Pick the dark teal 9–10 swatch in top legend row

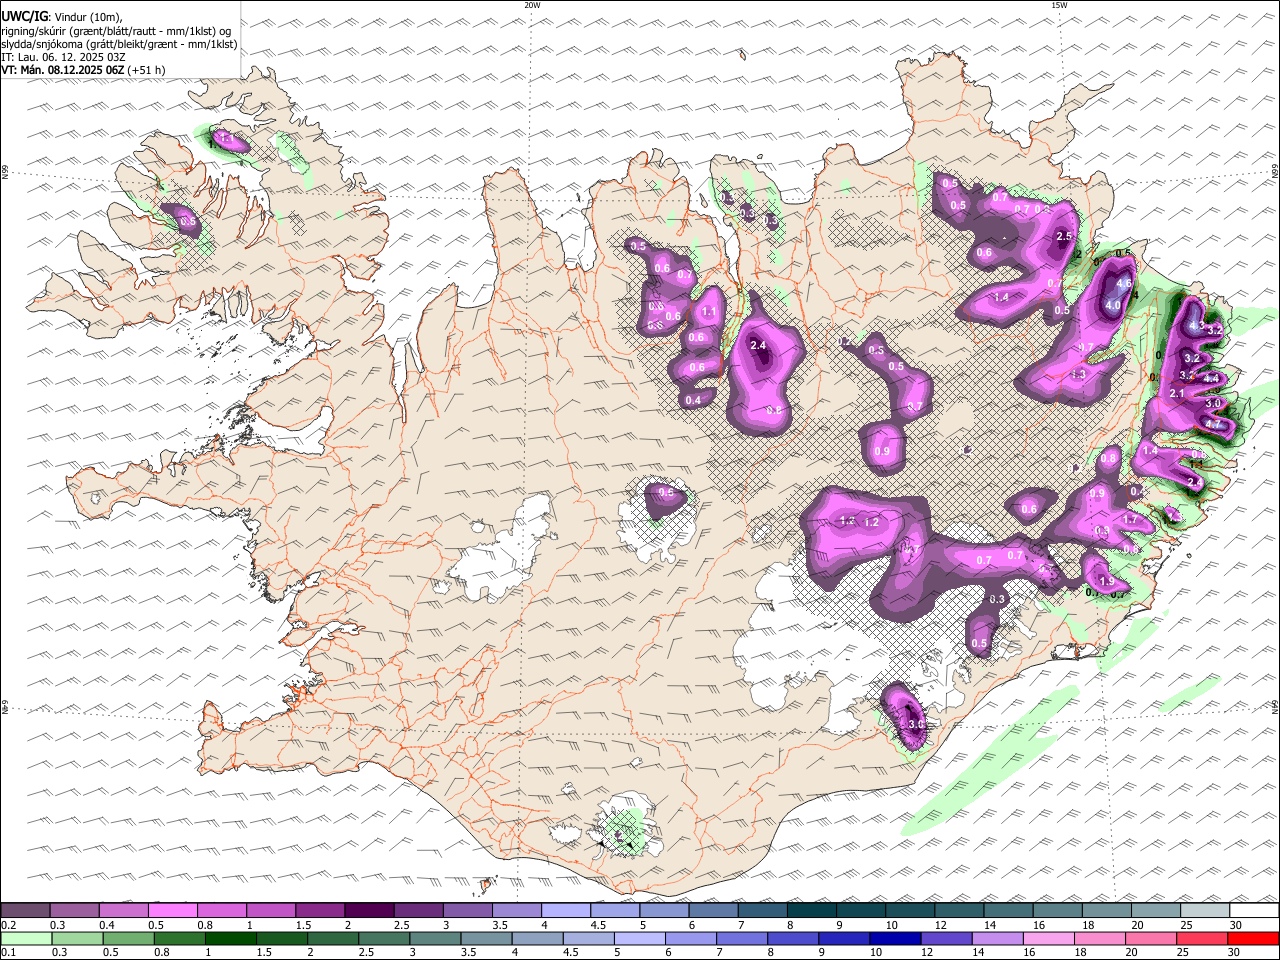coord(861,911)
